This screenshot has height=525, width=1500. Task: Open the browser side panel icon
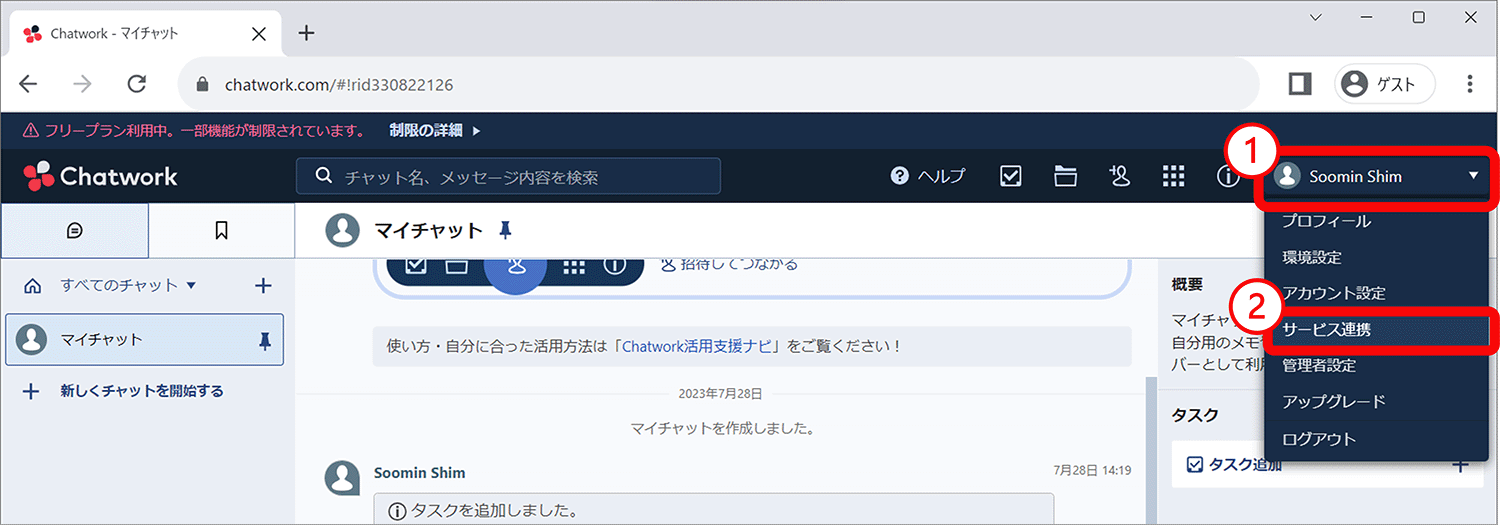click(x=1299, y=84)
